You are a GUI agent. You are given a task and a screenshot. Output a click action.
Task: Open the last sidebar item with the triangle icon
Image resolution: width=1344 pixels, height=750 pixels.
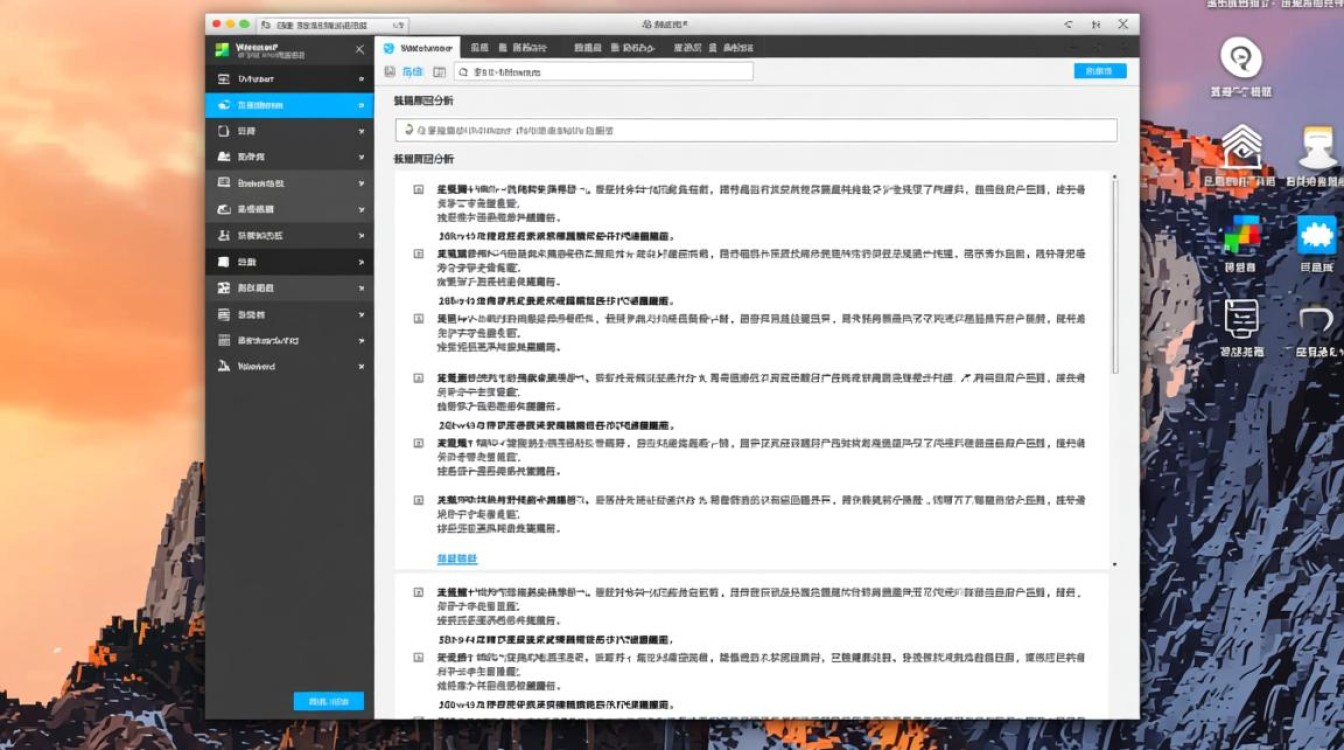click(289, 367)
